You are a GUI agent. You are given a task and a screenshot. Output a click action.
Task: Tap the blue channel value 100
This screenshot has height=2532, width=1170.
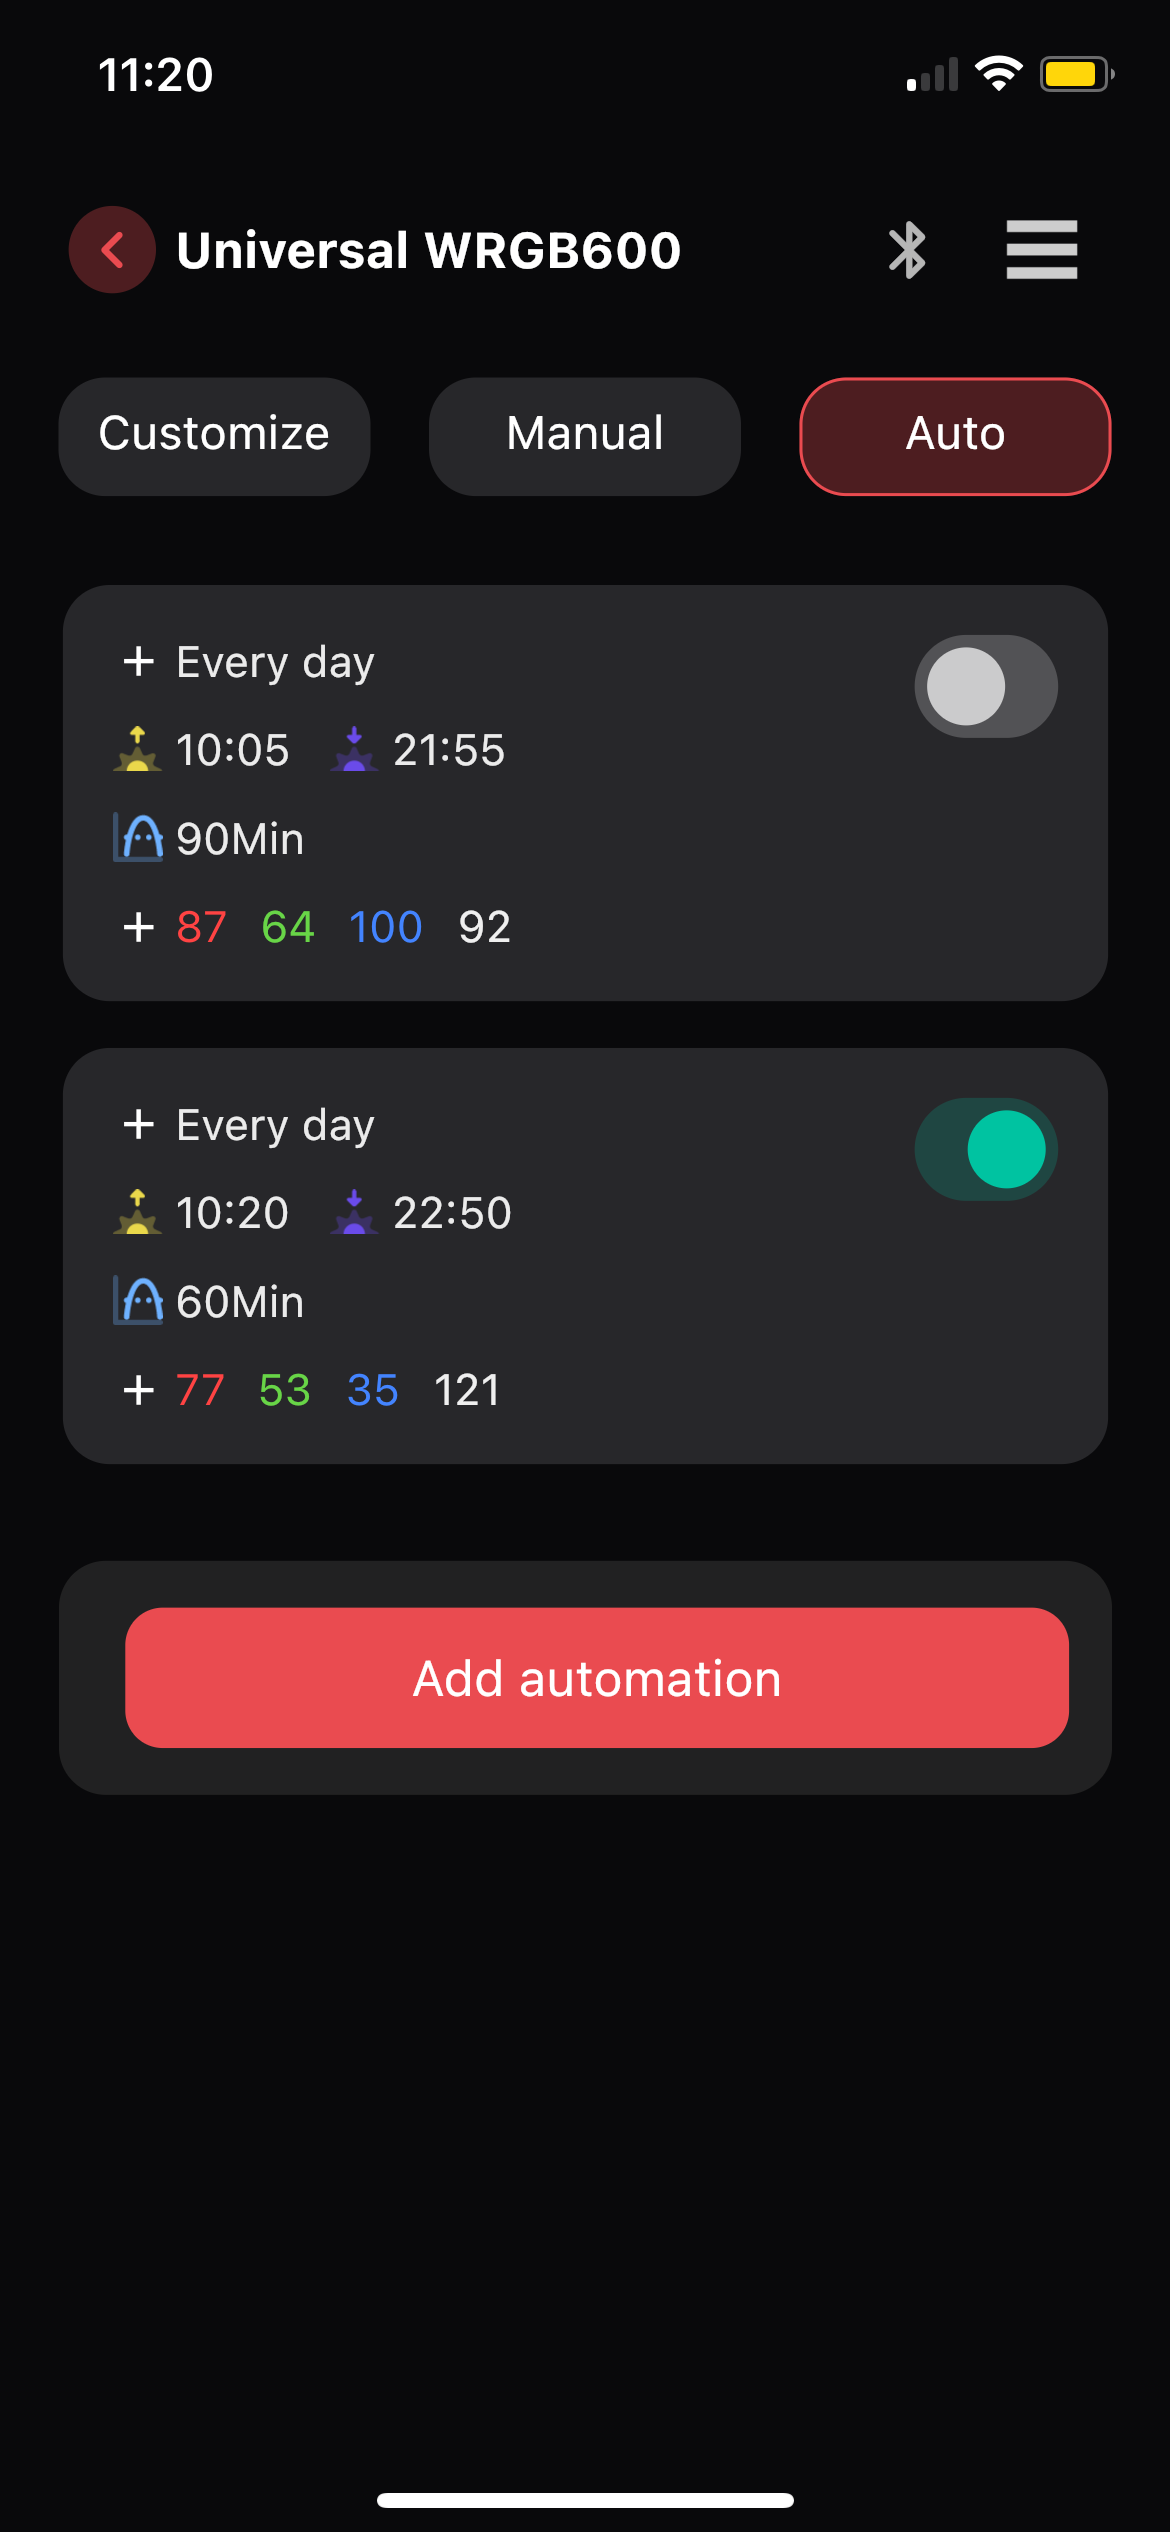(385, 927)
